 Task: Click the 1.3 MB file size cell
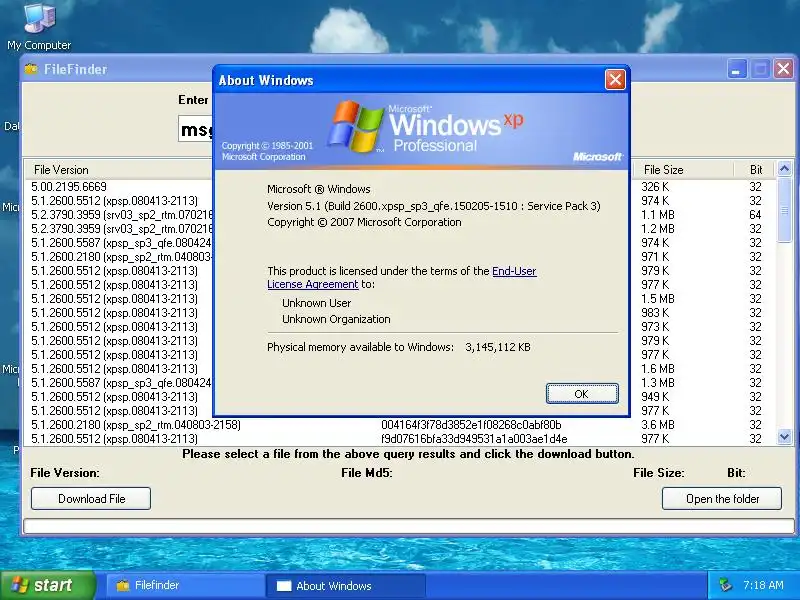(658, 383)
